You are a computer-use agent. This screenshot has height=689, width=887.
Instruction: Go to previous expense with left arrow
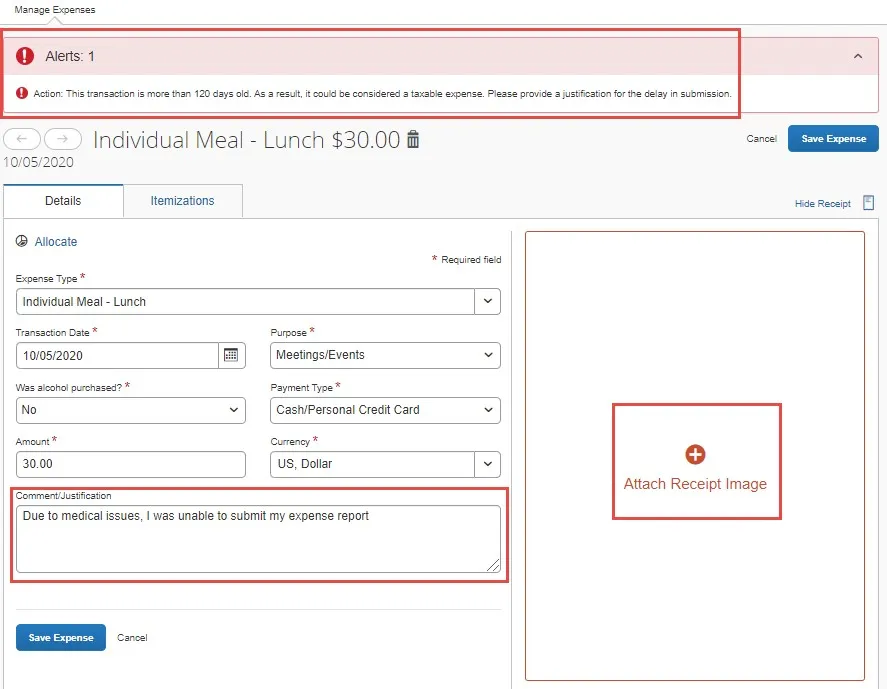22,139
